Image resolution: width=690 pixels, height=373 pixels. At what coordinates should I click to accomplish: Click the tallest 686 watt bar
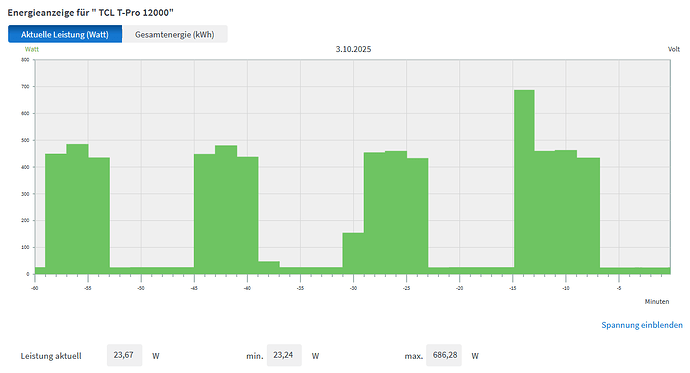pos(524,182)
